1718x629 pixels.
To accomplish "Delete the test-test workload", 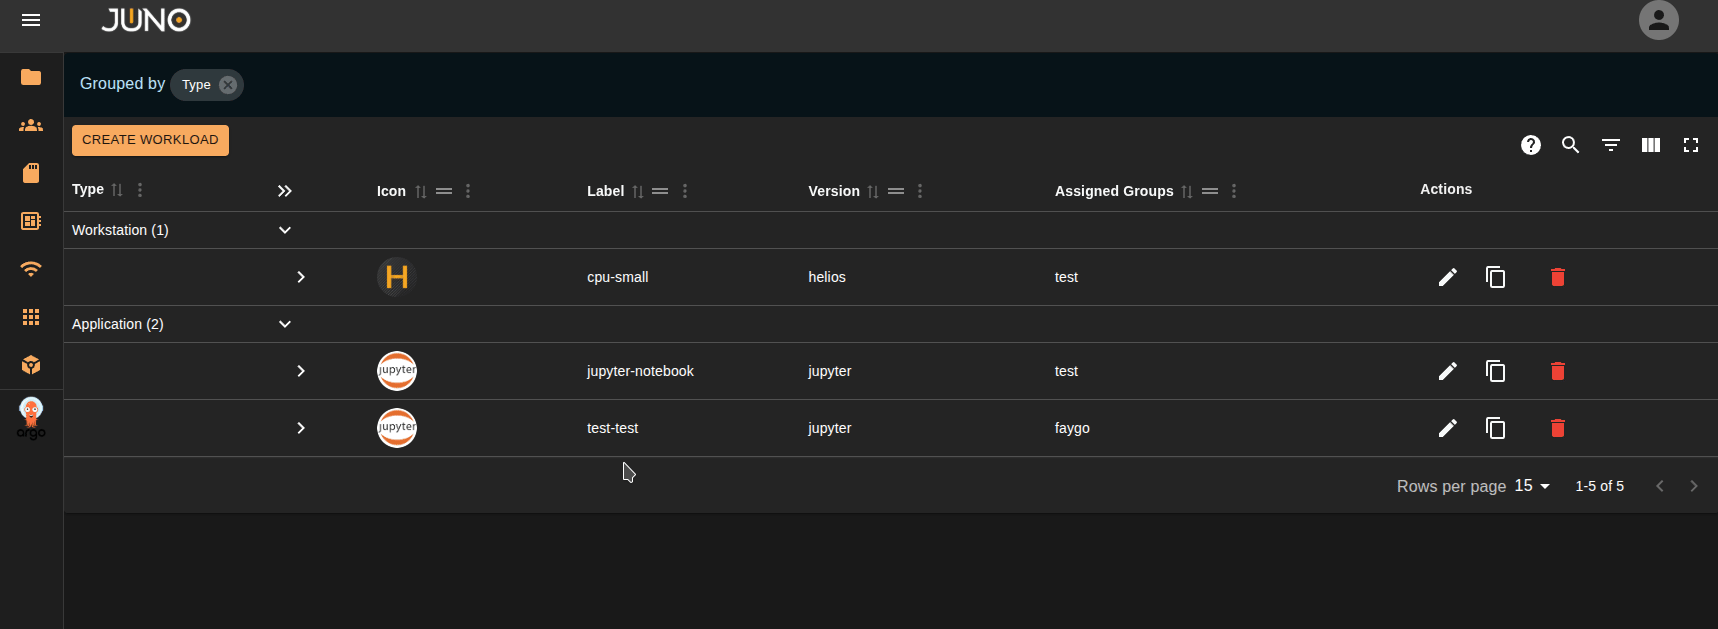I will 1557,428.
